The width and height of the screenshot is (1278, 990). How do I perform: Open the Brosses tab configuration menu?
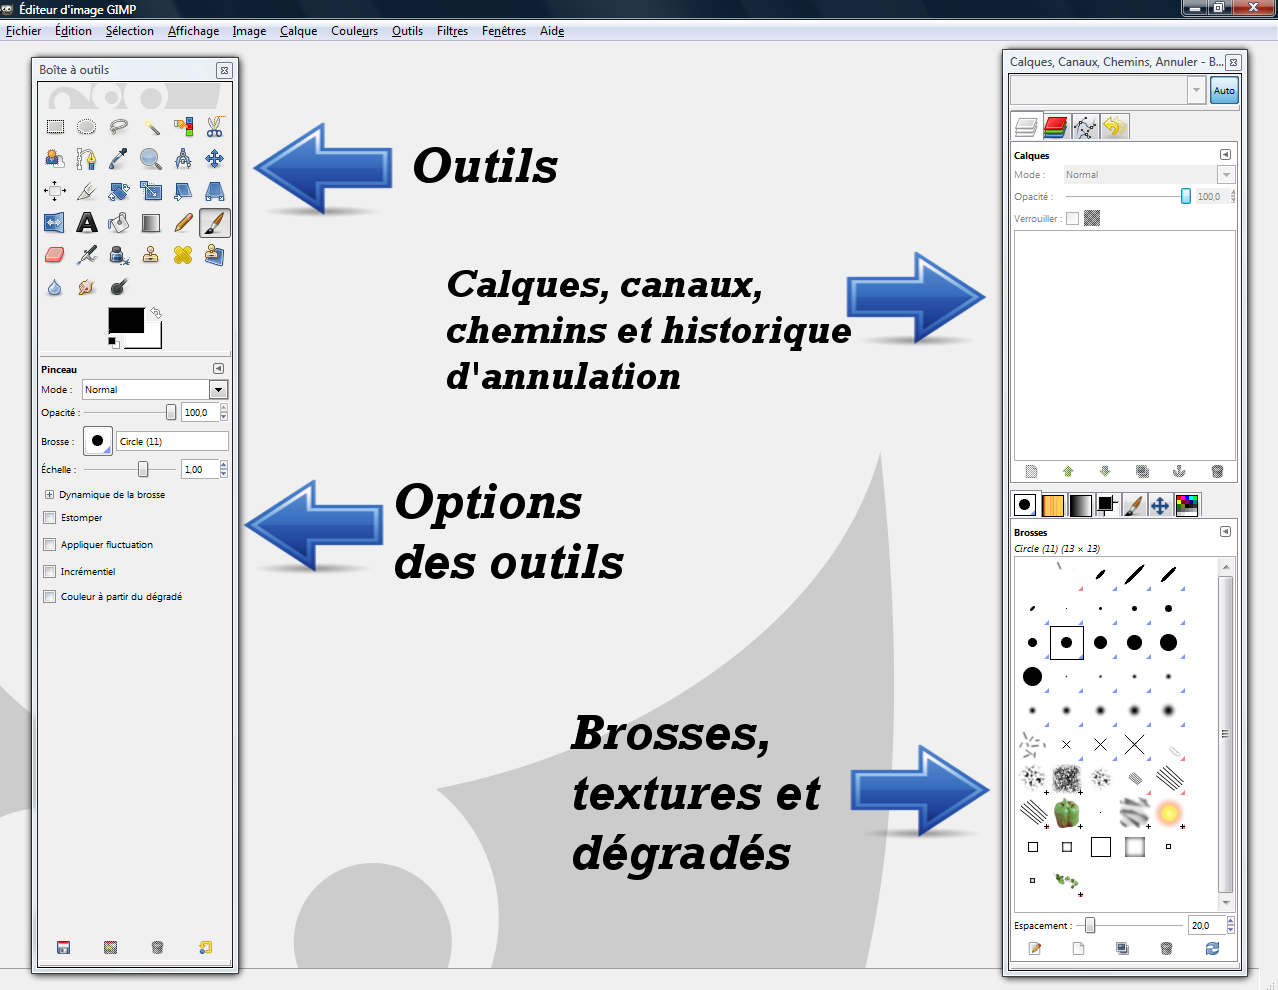[x=1225, y=532]
